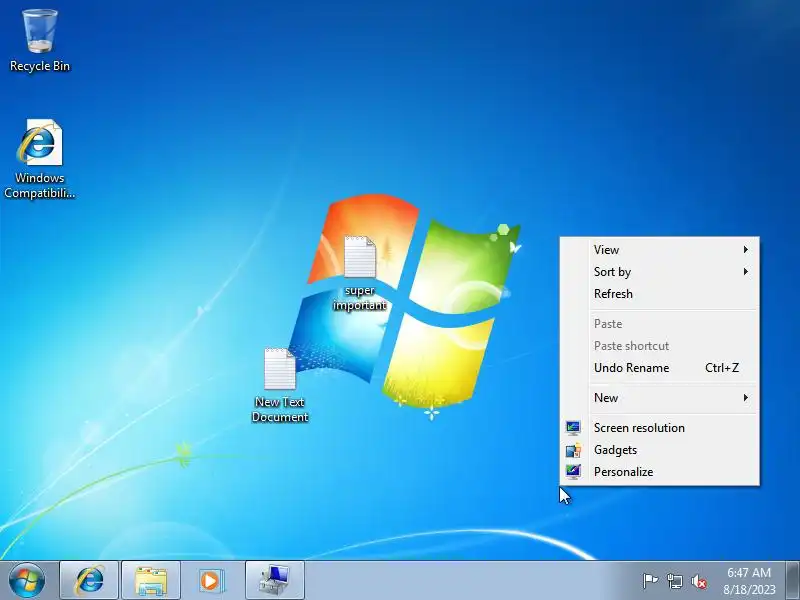Image resolution: width=800 pixels, height=600 pixels.
Task: Open the Start menu orb
Action: click(x=27, y=580)
